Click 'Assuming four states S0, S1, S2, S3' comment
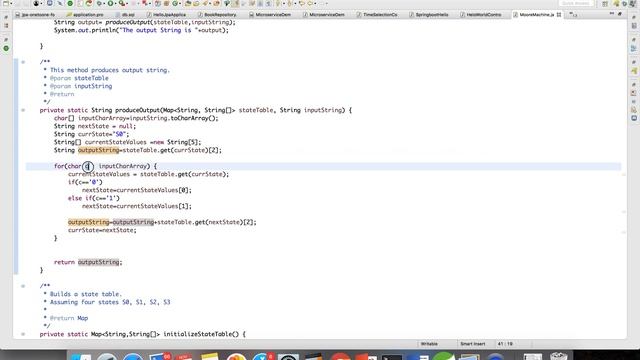This screenshot has width=640, height=360. tap(110, 302)
